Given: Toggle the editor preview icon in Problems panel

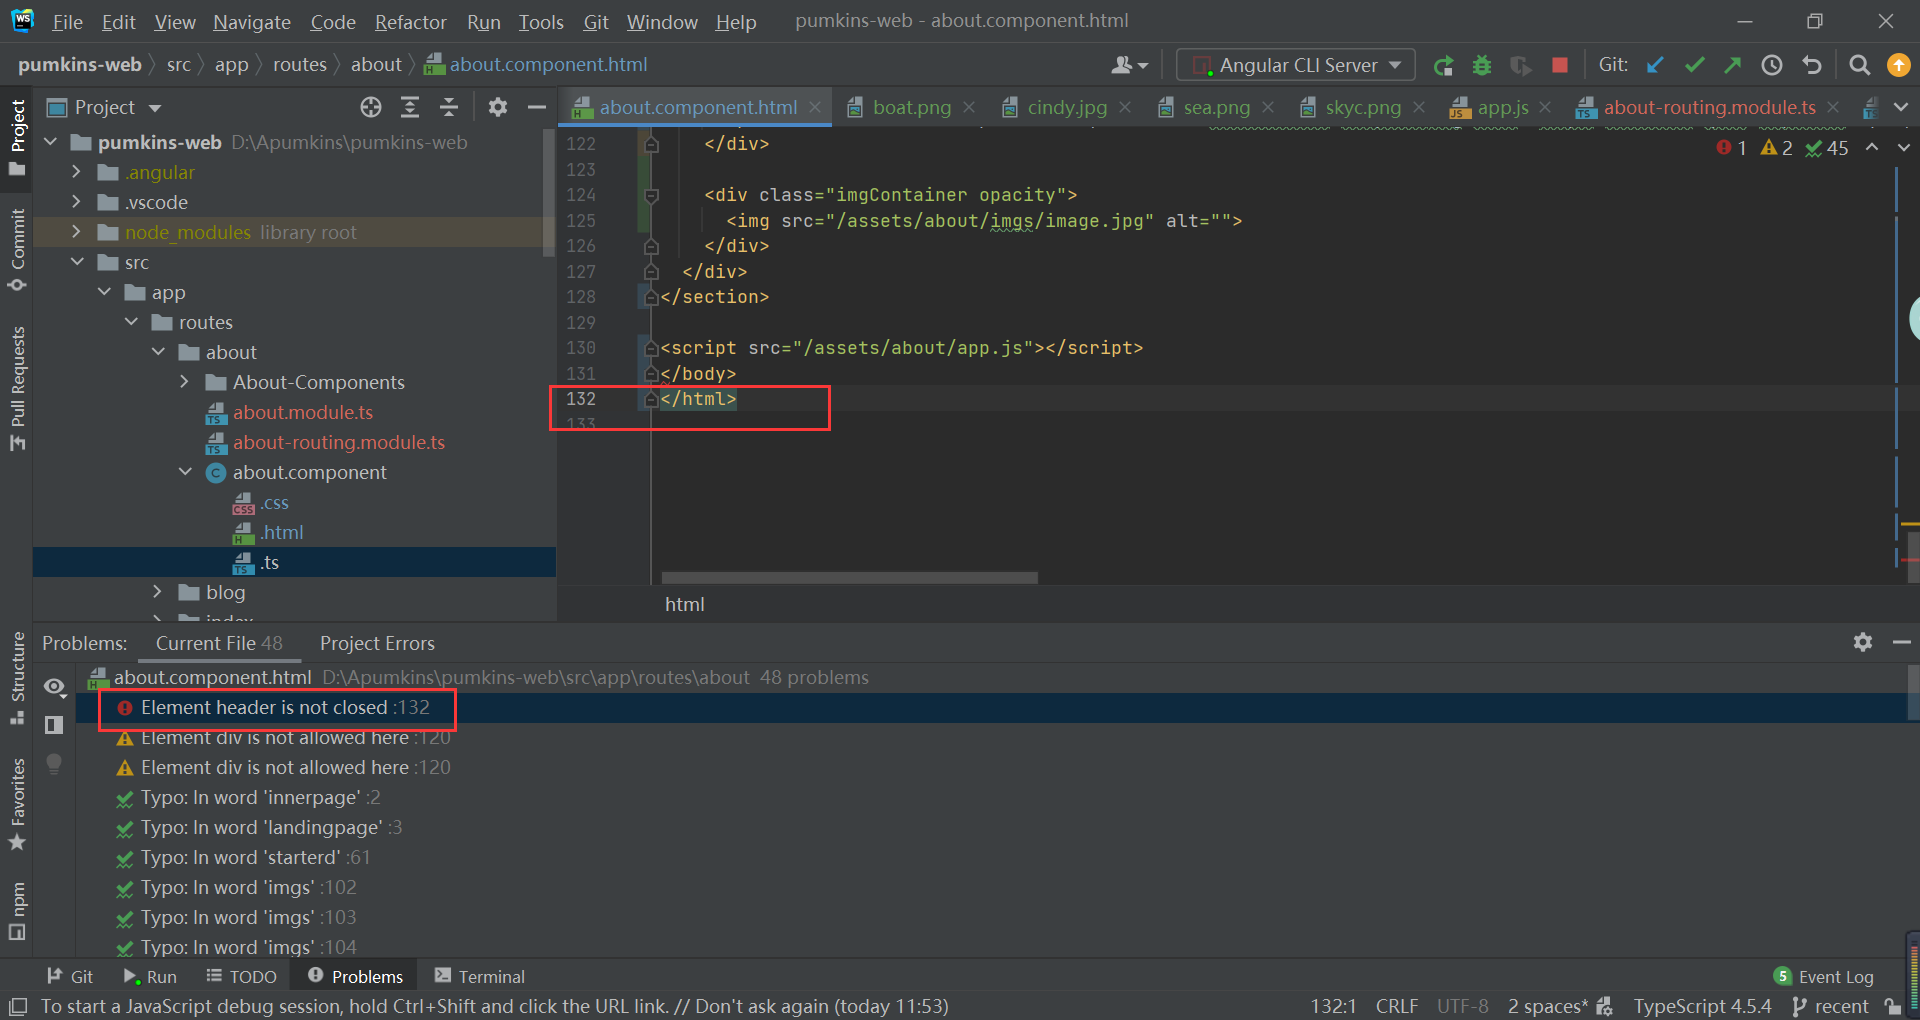Looking at the screenshot, I should tap(54, 725).
